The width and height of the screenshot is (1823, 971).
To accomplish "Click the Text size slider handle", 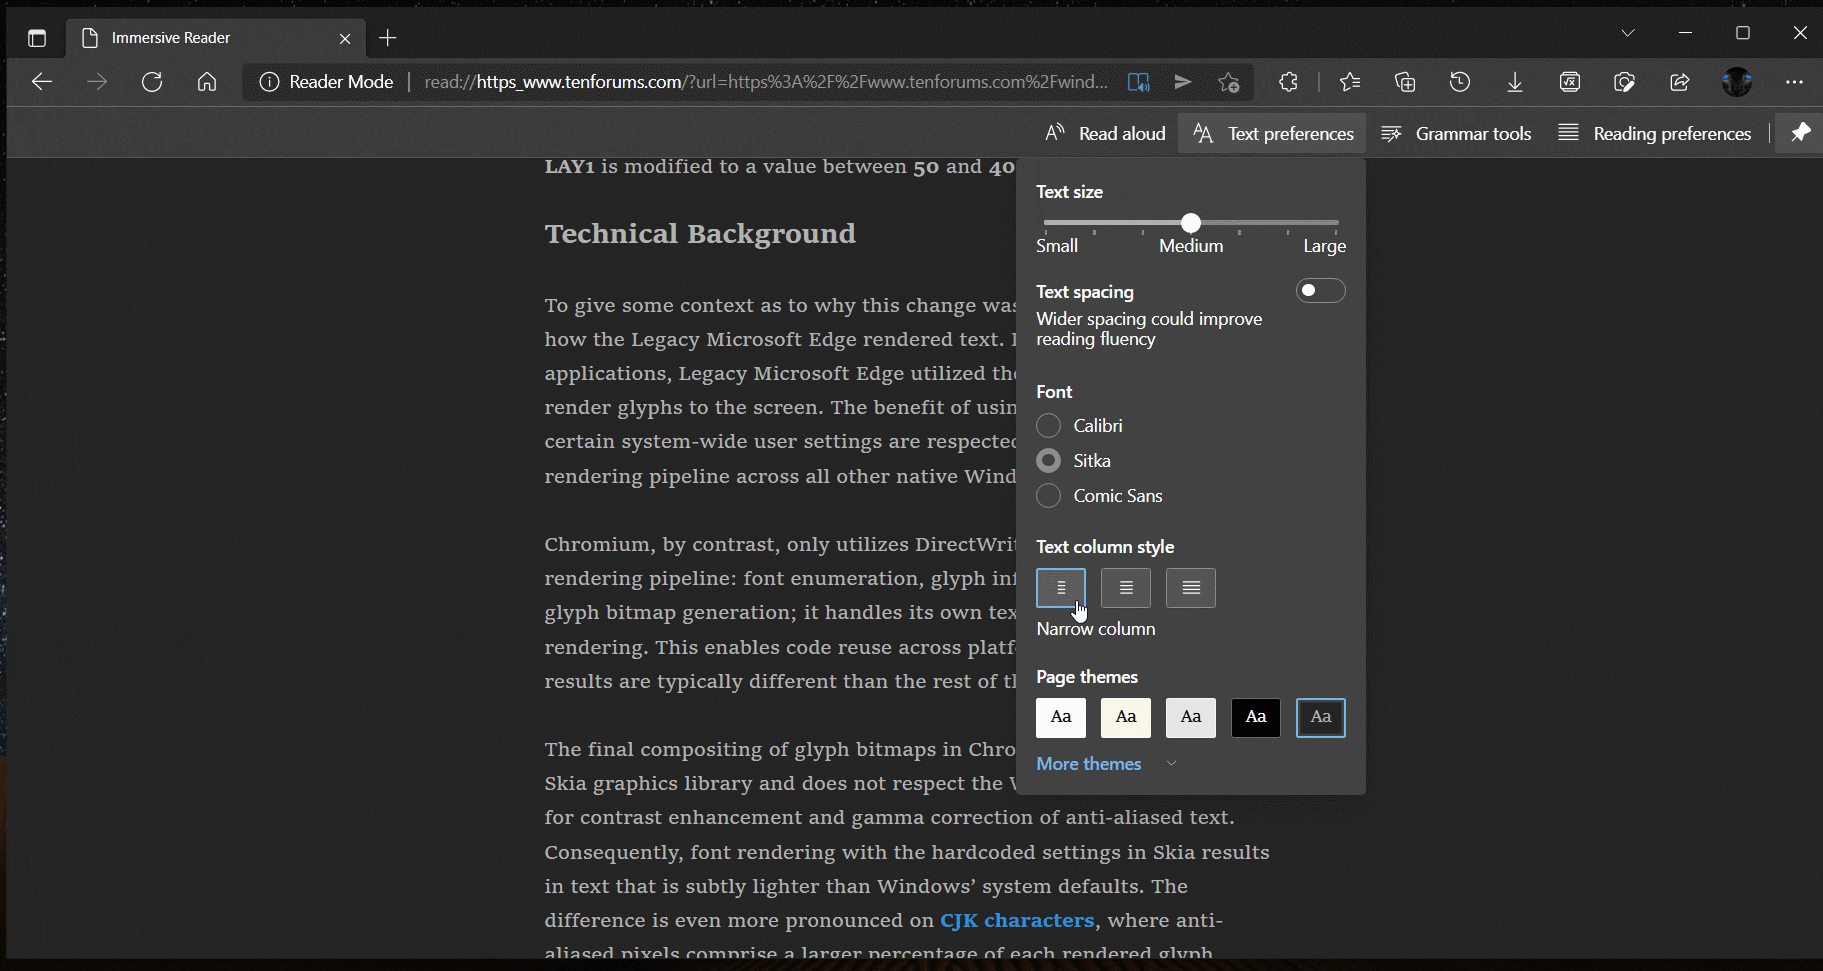I will 1190,223.
